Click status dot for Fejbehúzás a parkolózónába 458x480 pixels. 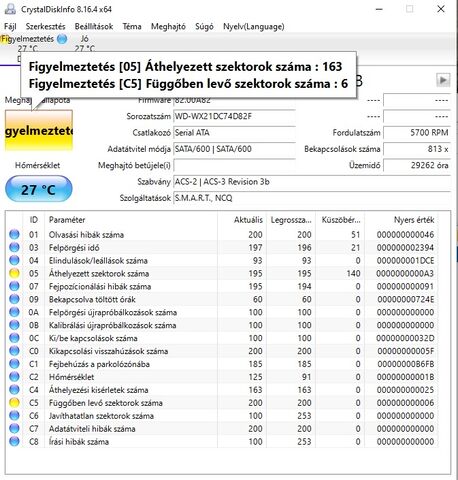(14, 364)
